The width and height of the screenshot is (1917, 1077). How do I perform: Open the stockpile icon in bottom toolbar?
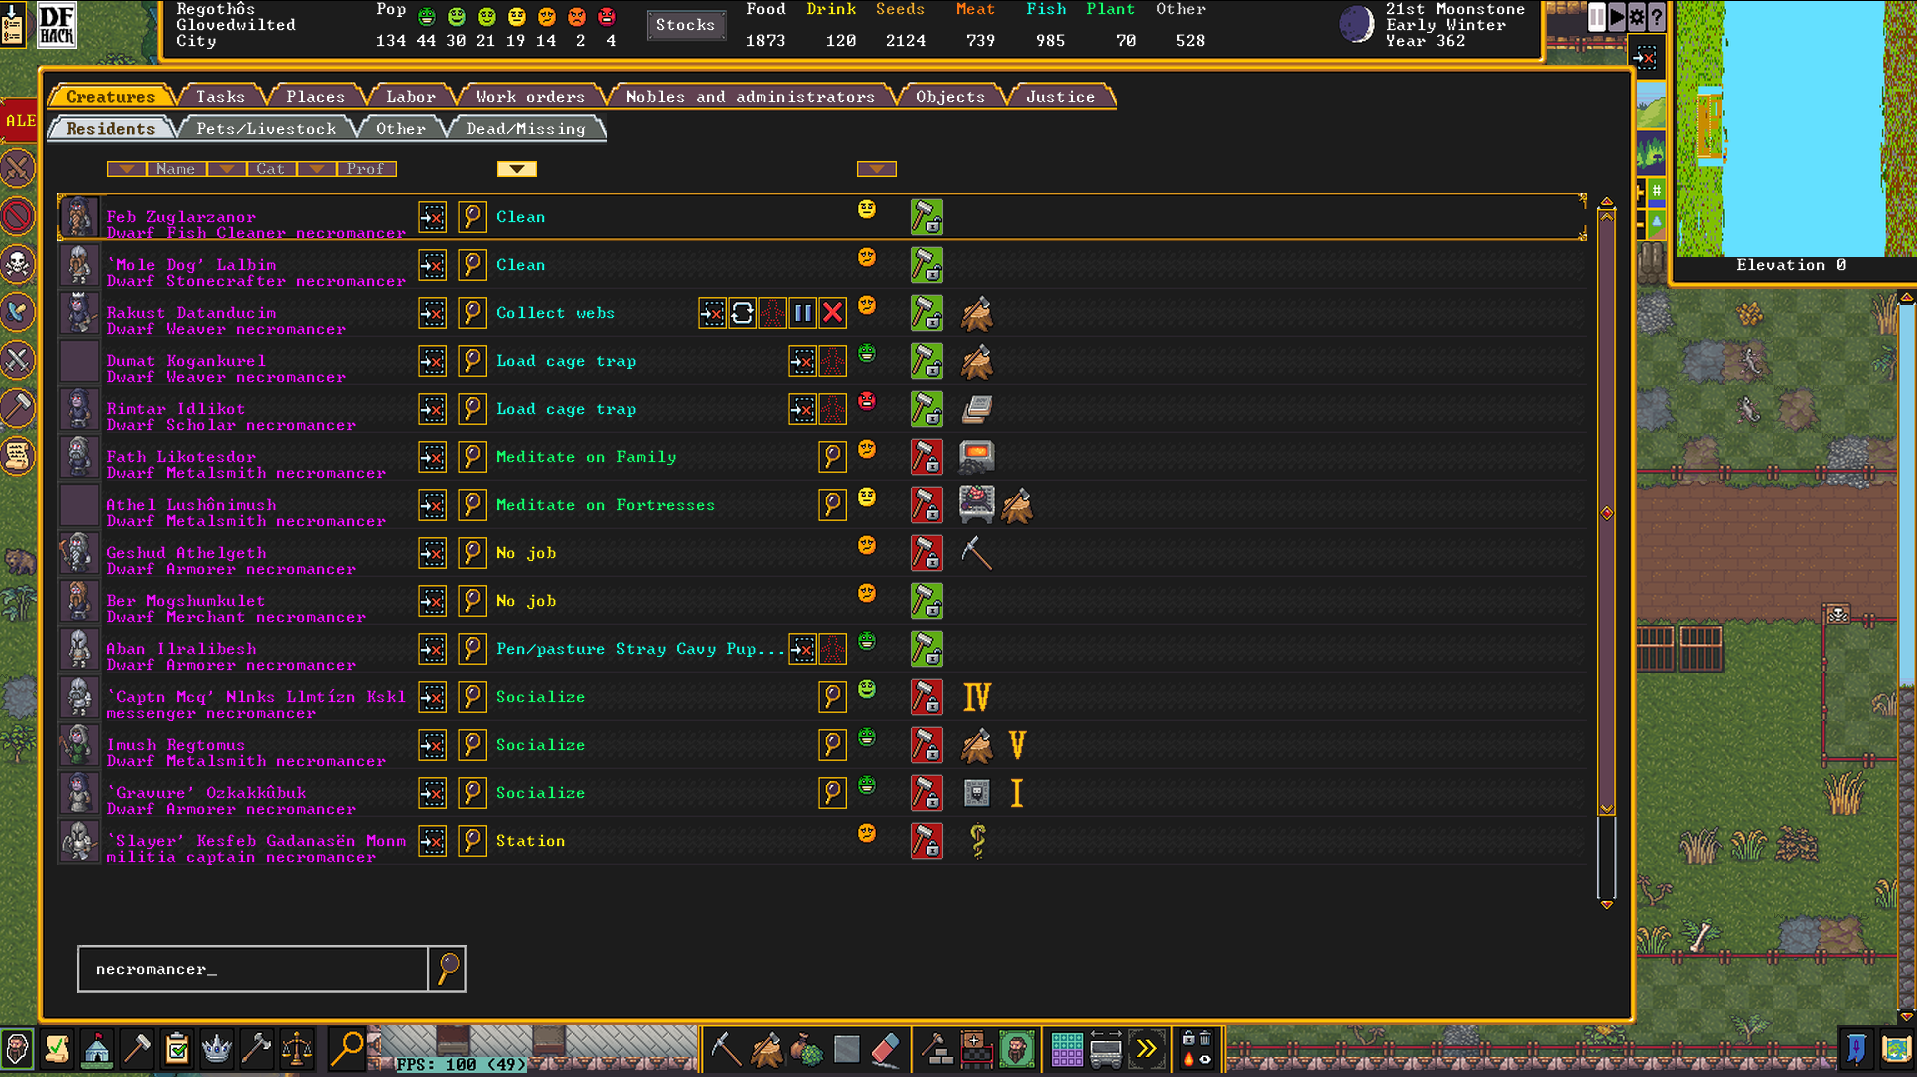(977, 1049)
